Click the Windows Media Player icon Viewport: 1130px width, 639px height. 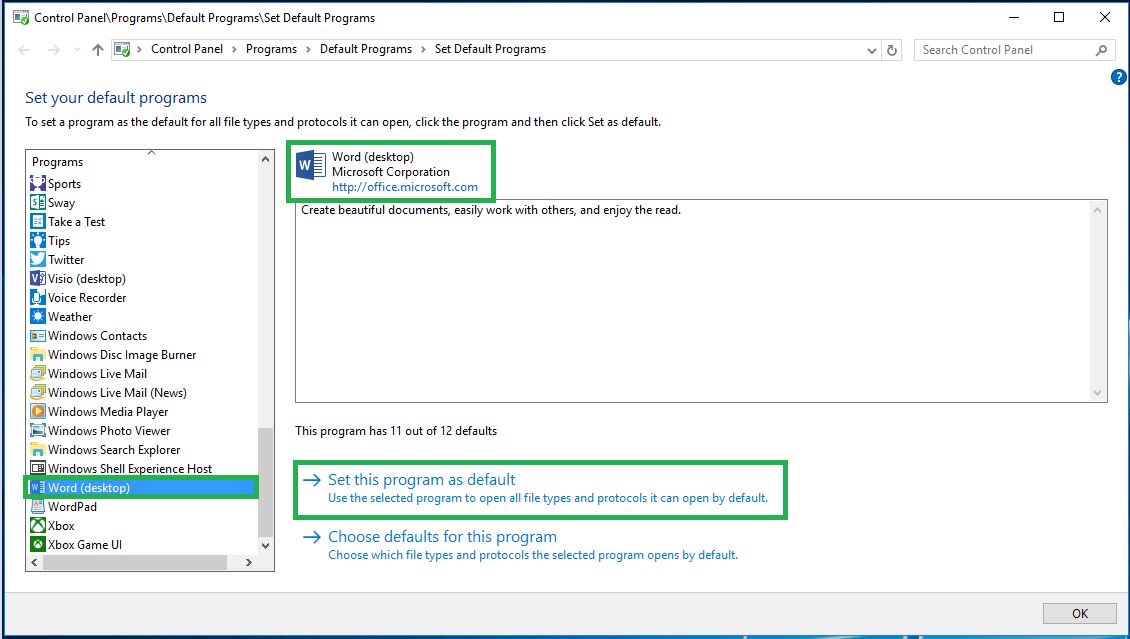pyautogui.click(x=37, y=411)
